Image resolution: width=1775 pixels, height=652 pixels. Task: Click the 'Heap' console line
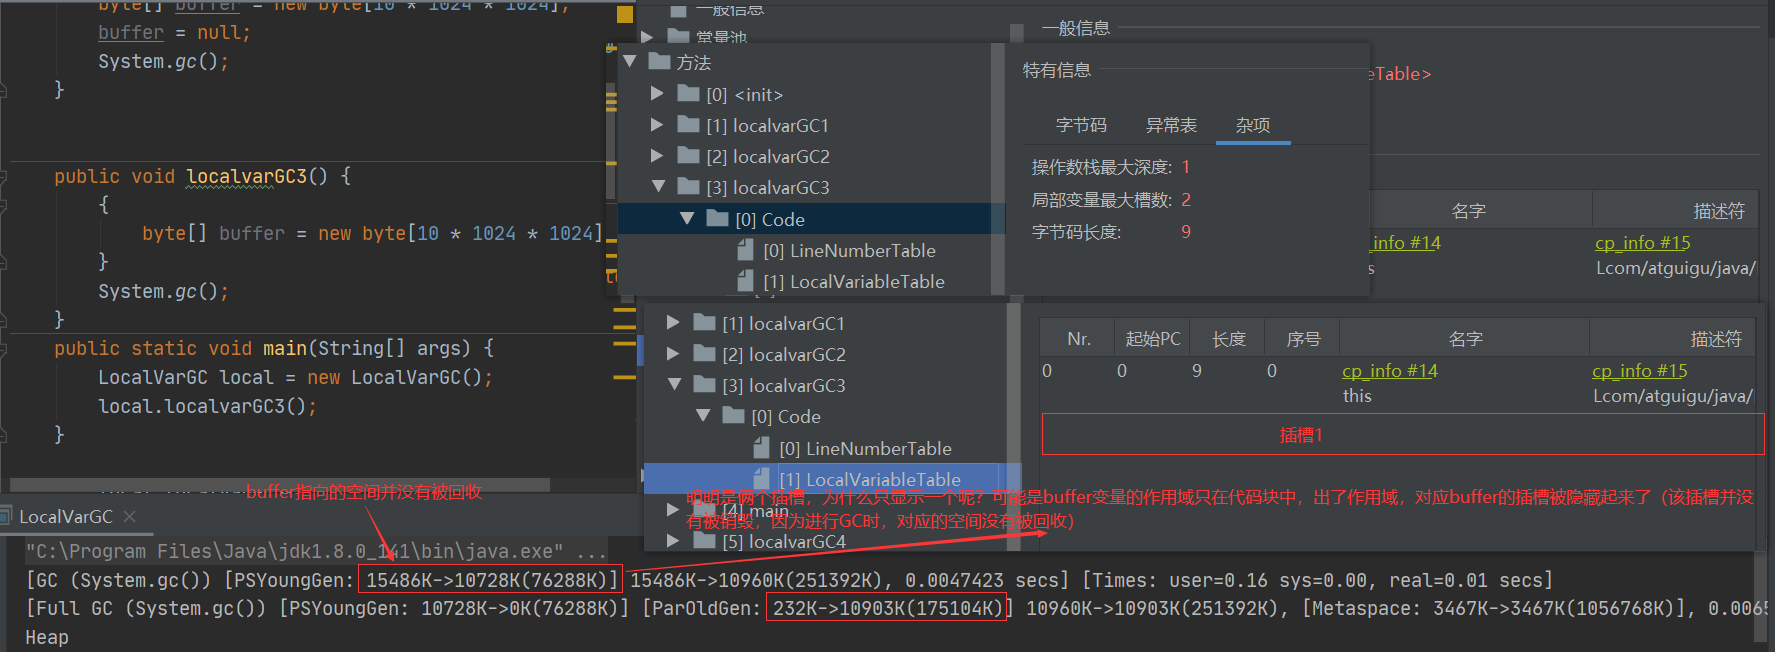coord(47,638)
